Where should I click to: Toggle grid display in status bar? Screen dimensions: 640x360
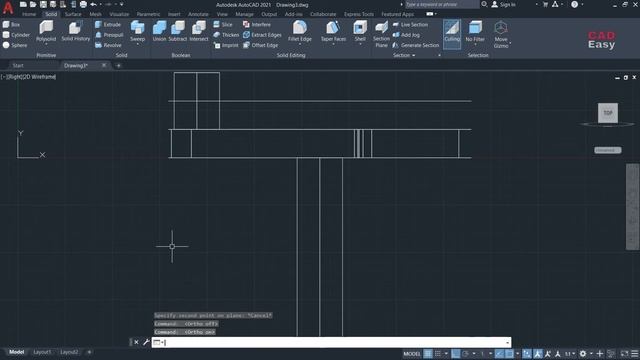pos(428,354)
